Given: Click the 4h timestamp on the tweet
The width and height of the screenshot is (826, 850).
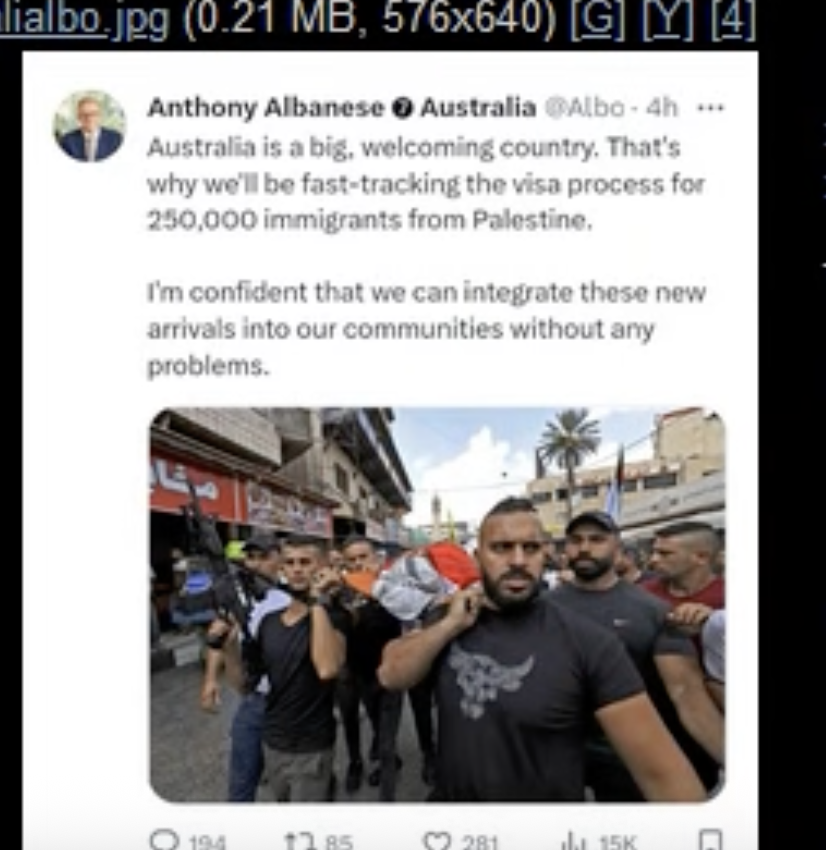Looking at the screenshot, I should (662, 108).
